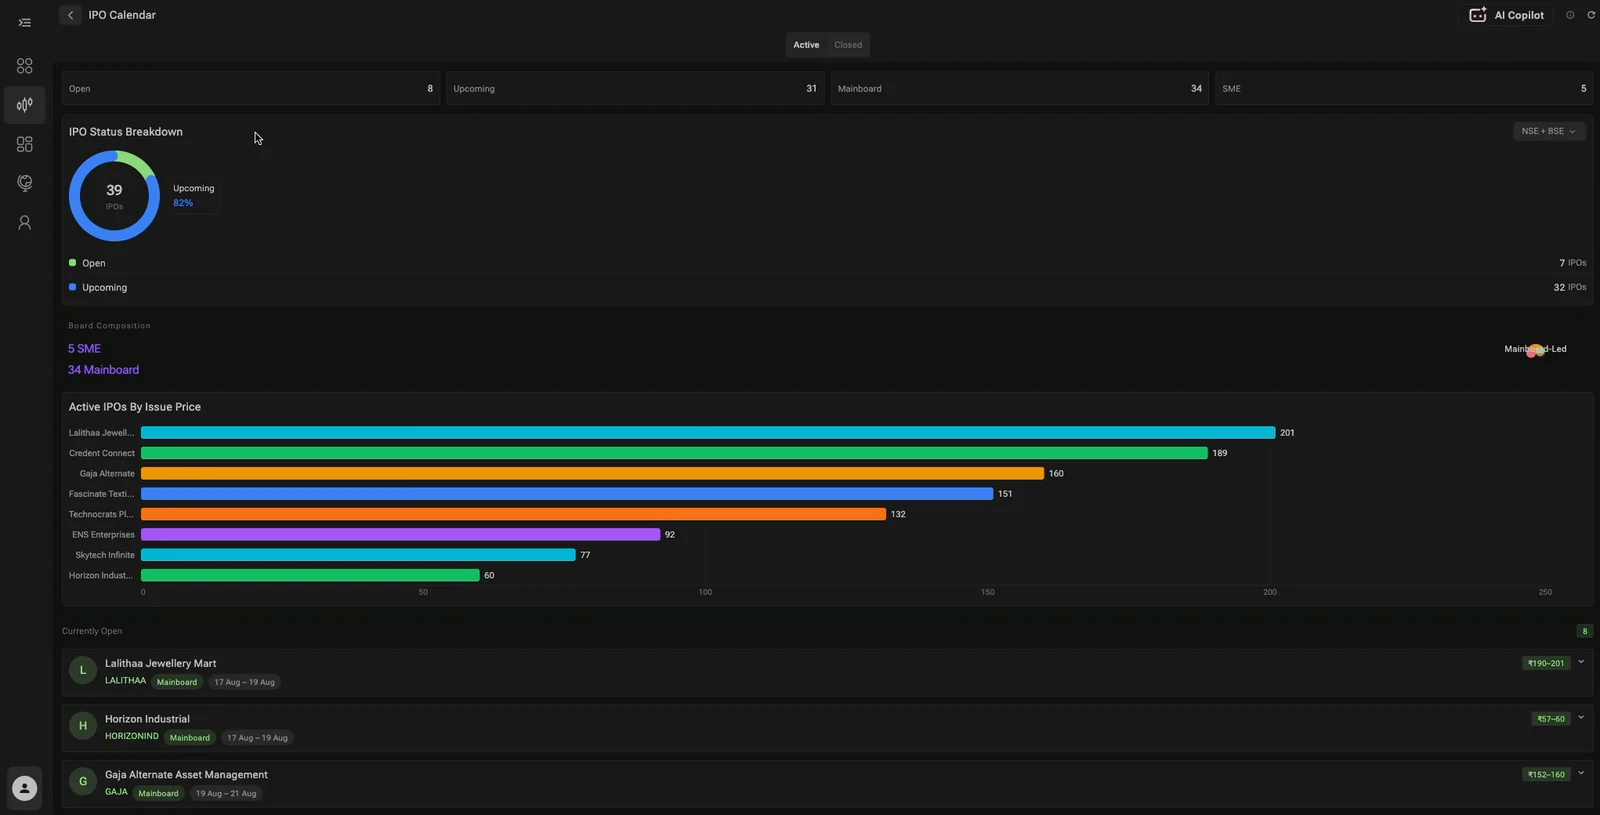
Task: Click the filled account avatar at bottom
Action: click(24, 788)
